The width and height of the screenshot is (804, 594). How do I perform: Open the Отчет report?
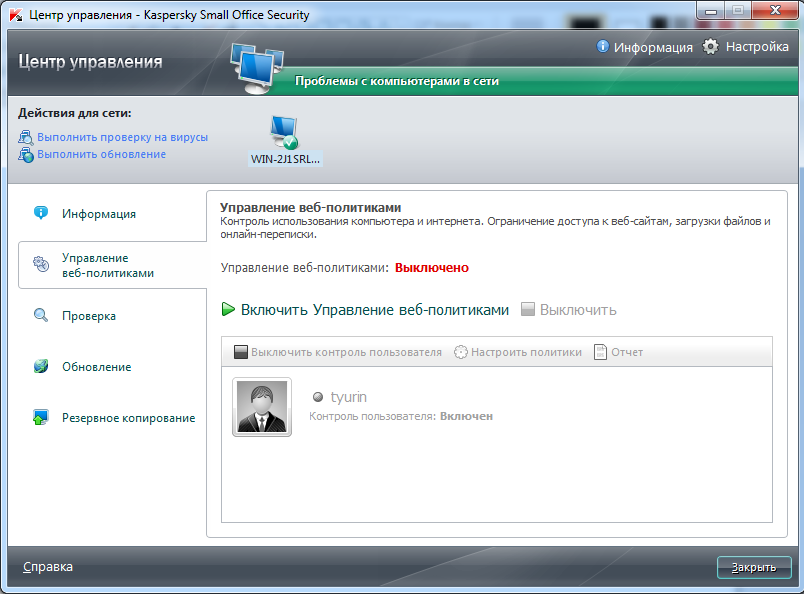(627, 352)
